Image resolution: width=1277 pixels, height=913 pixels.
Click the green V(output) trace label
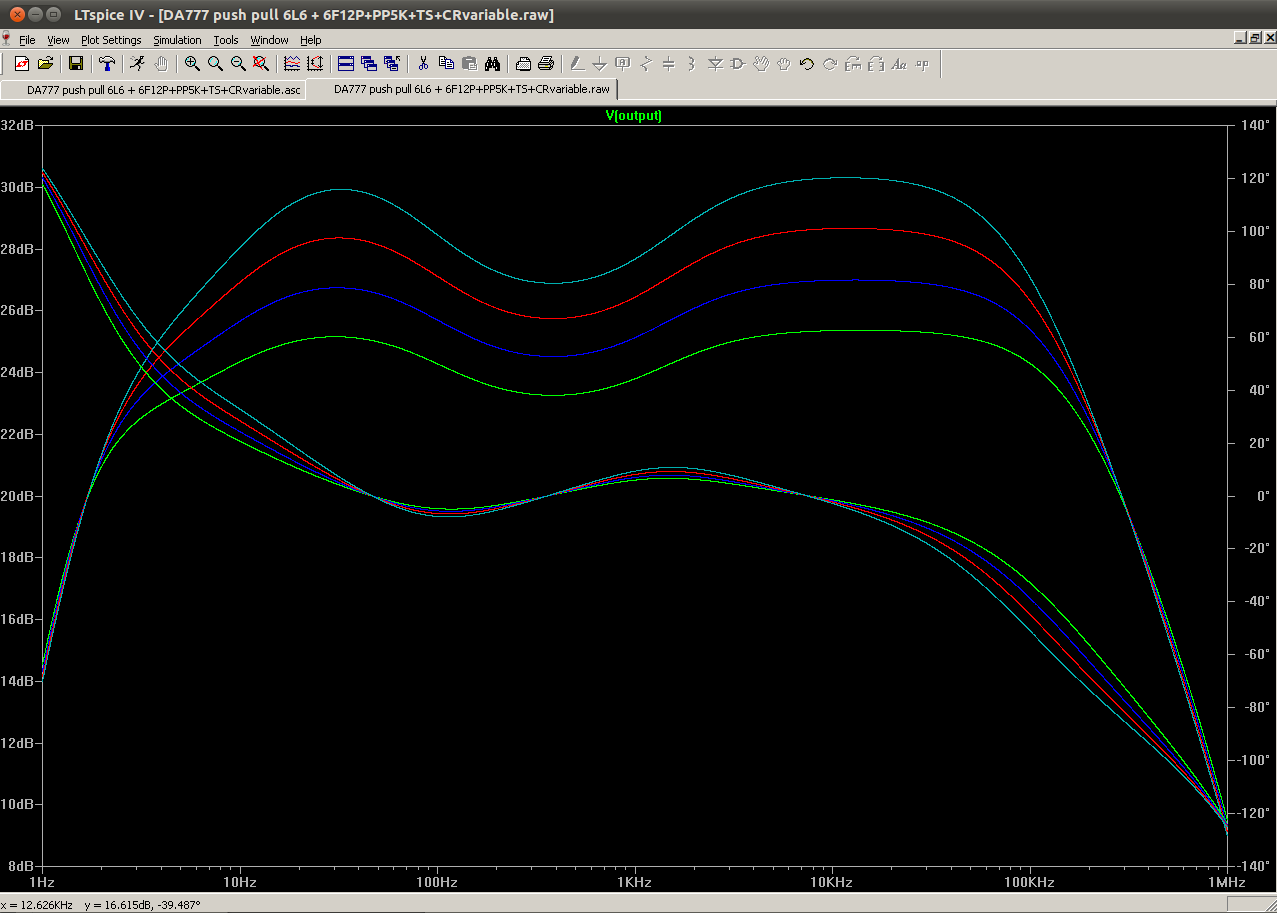[x=634, y=115]
